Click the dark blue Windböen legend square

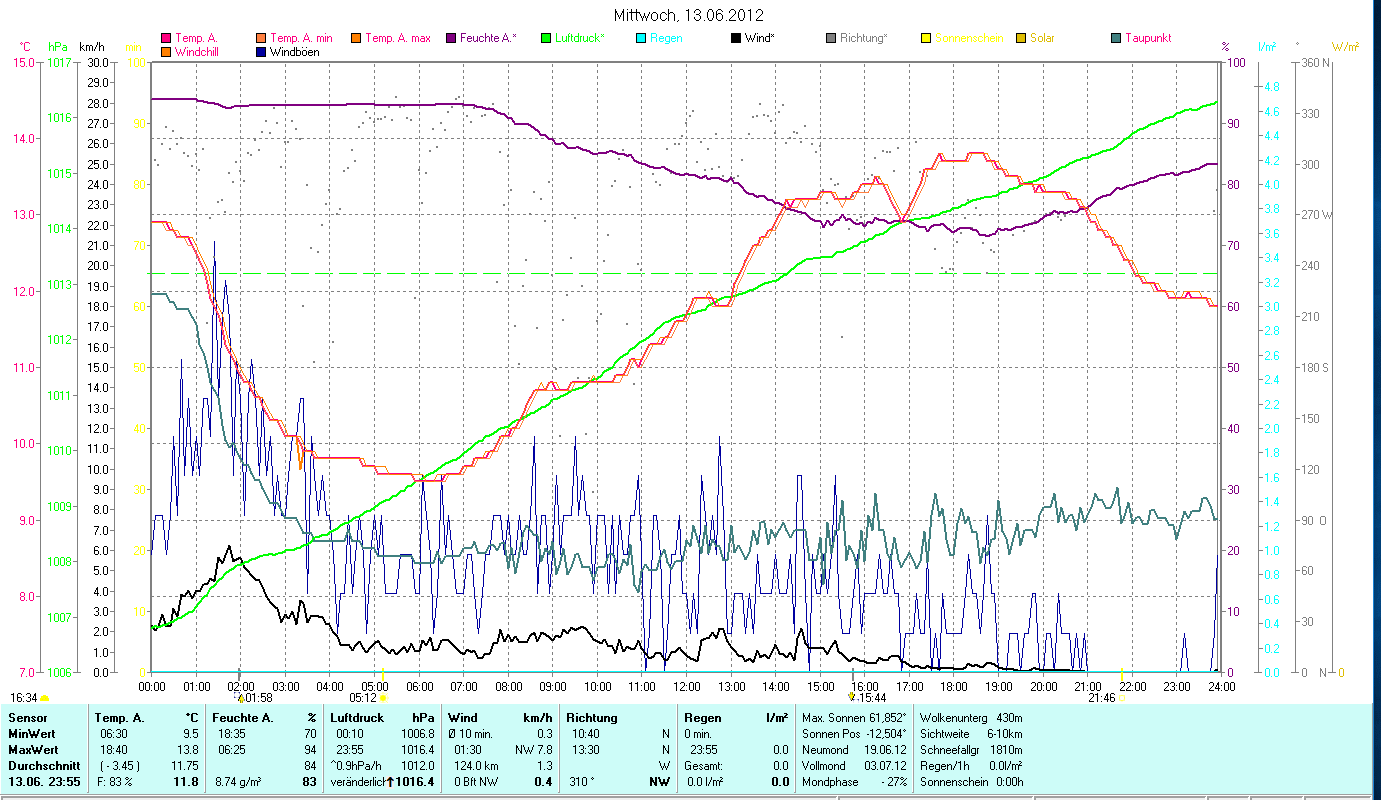click(261, 51)
